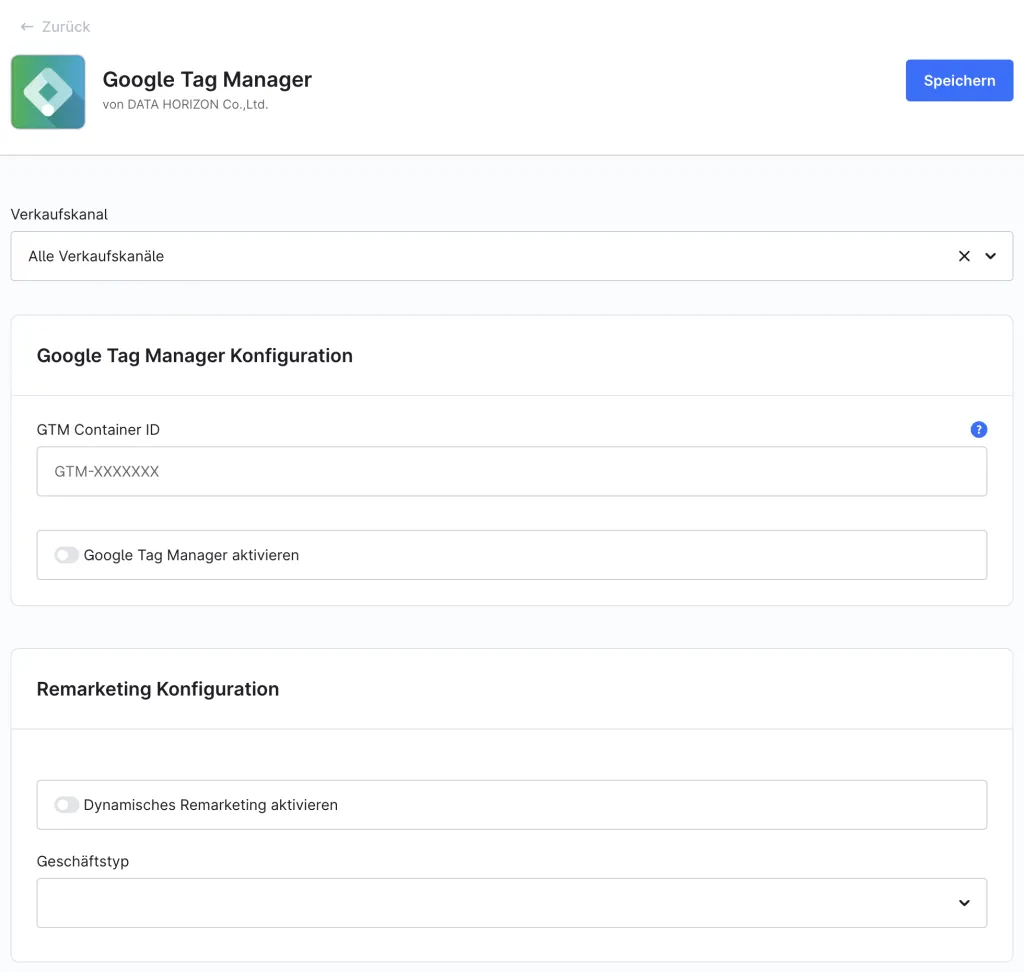This screenshot has height=972, width=1024.
Task: Click the back arrow icon next to Zurück
Action: pos(27,27)
